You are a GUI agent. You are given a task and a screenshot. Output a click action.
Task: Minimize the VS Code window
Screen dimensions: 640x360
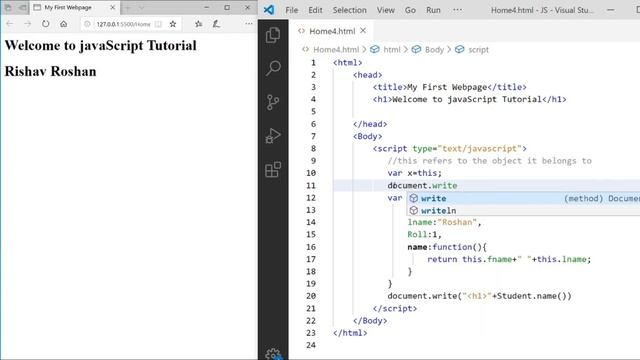click(x=611, y=10)
